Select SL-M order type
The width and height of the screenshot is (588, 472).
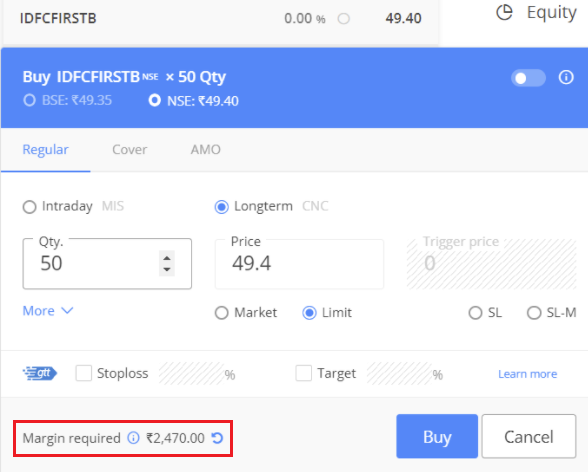534,313
